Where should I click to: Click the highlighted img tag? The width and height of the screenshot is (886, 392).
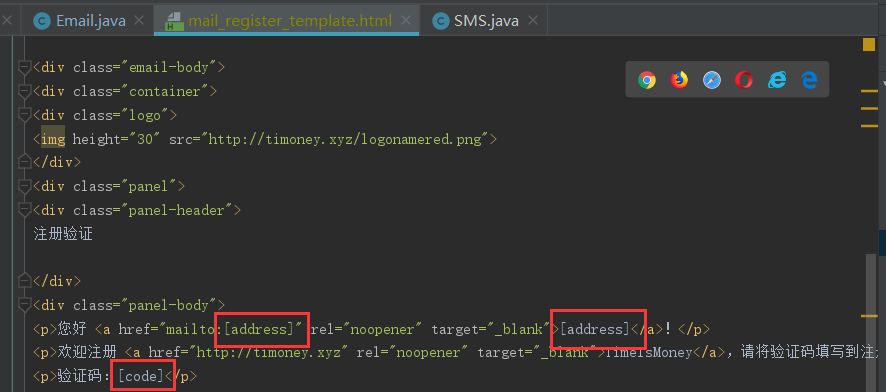coord(53,139)
